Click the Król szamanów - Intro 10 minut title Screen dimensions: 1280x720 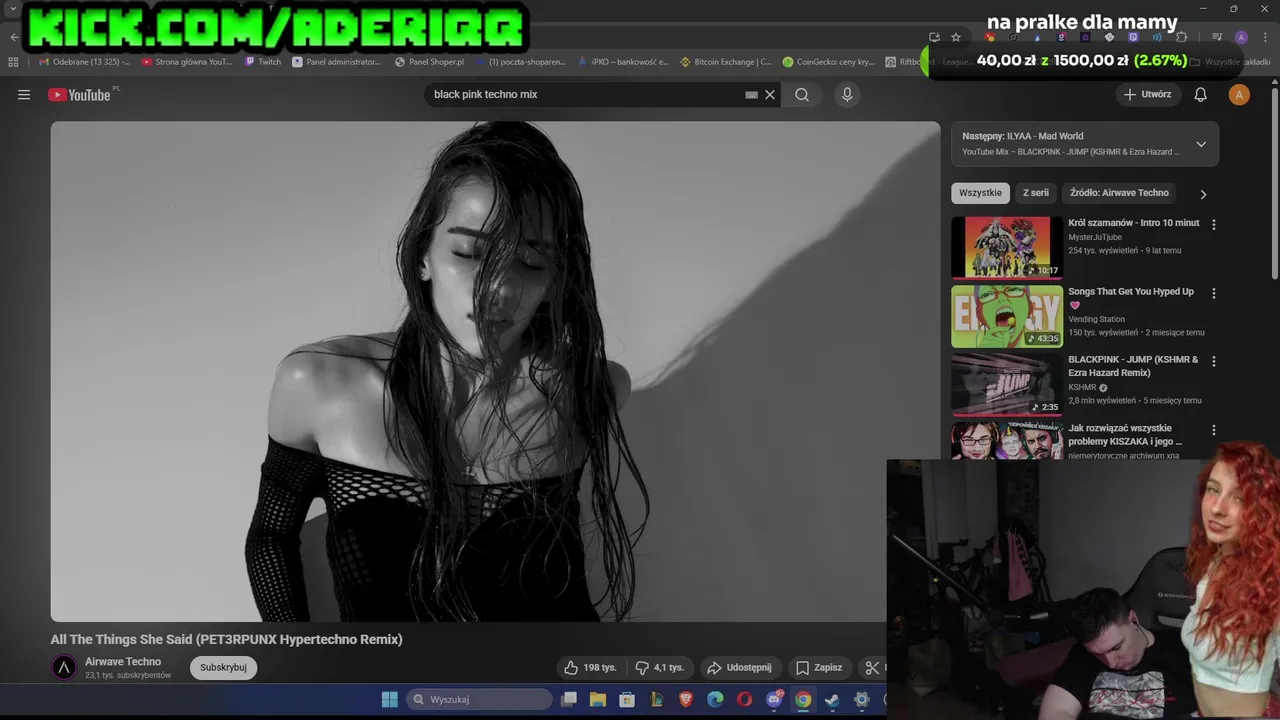1133,223
